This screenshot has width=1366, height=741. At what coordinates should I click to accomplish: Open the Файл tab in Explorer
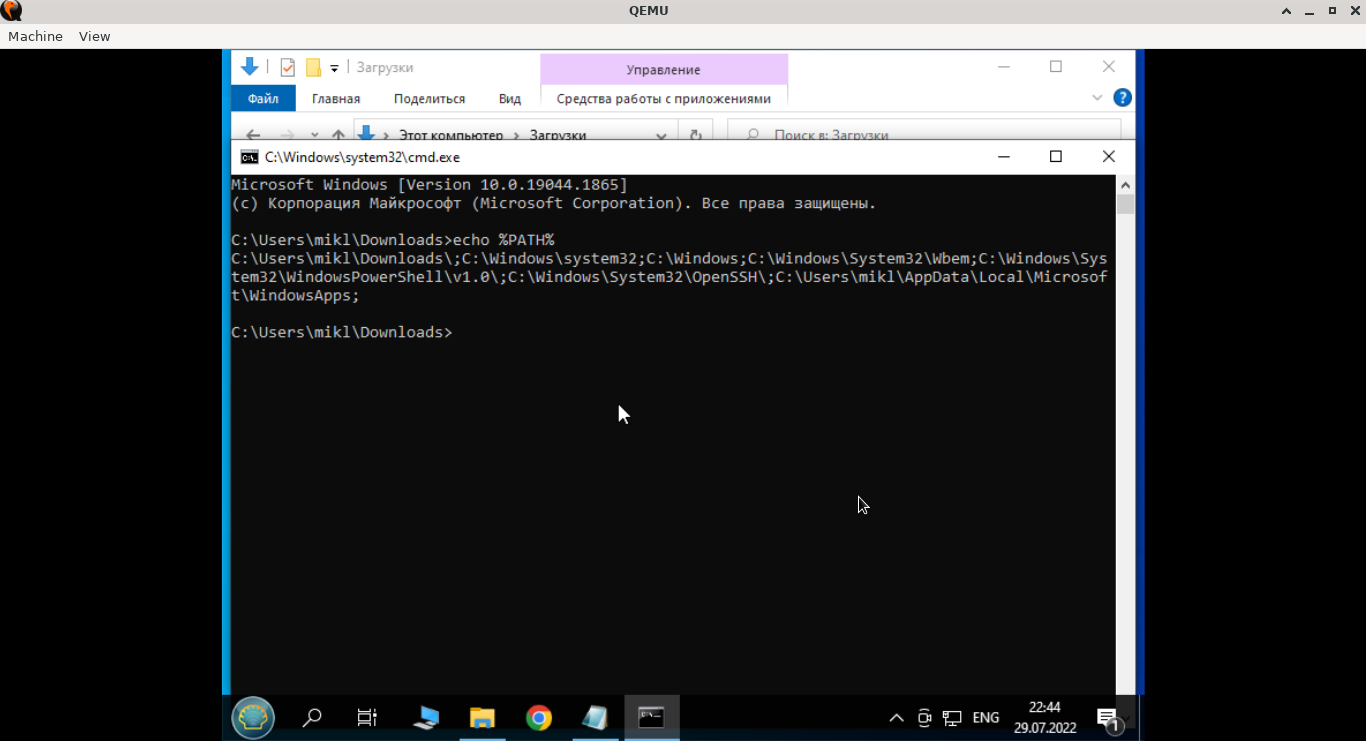tap(263, 99)
